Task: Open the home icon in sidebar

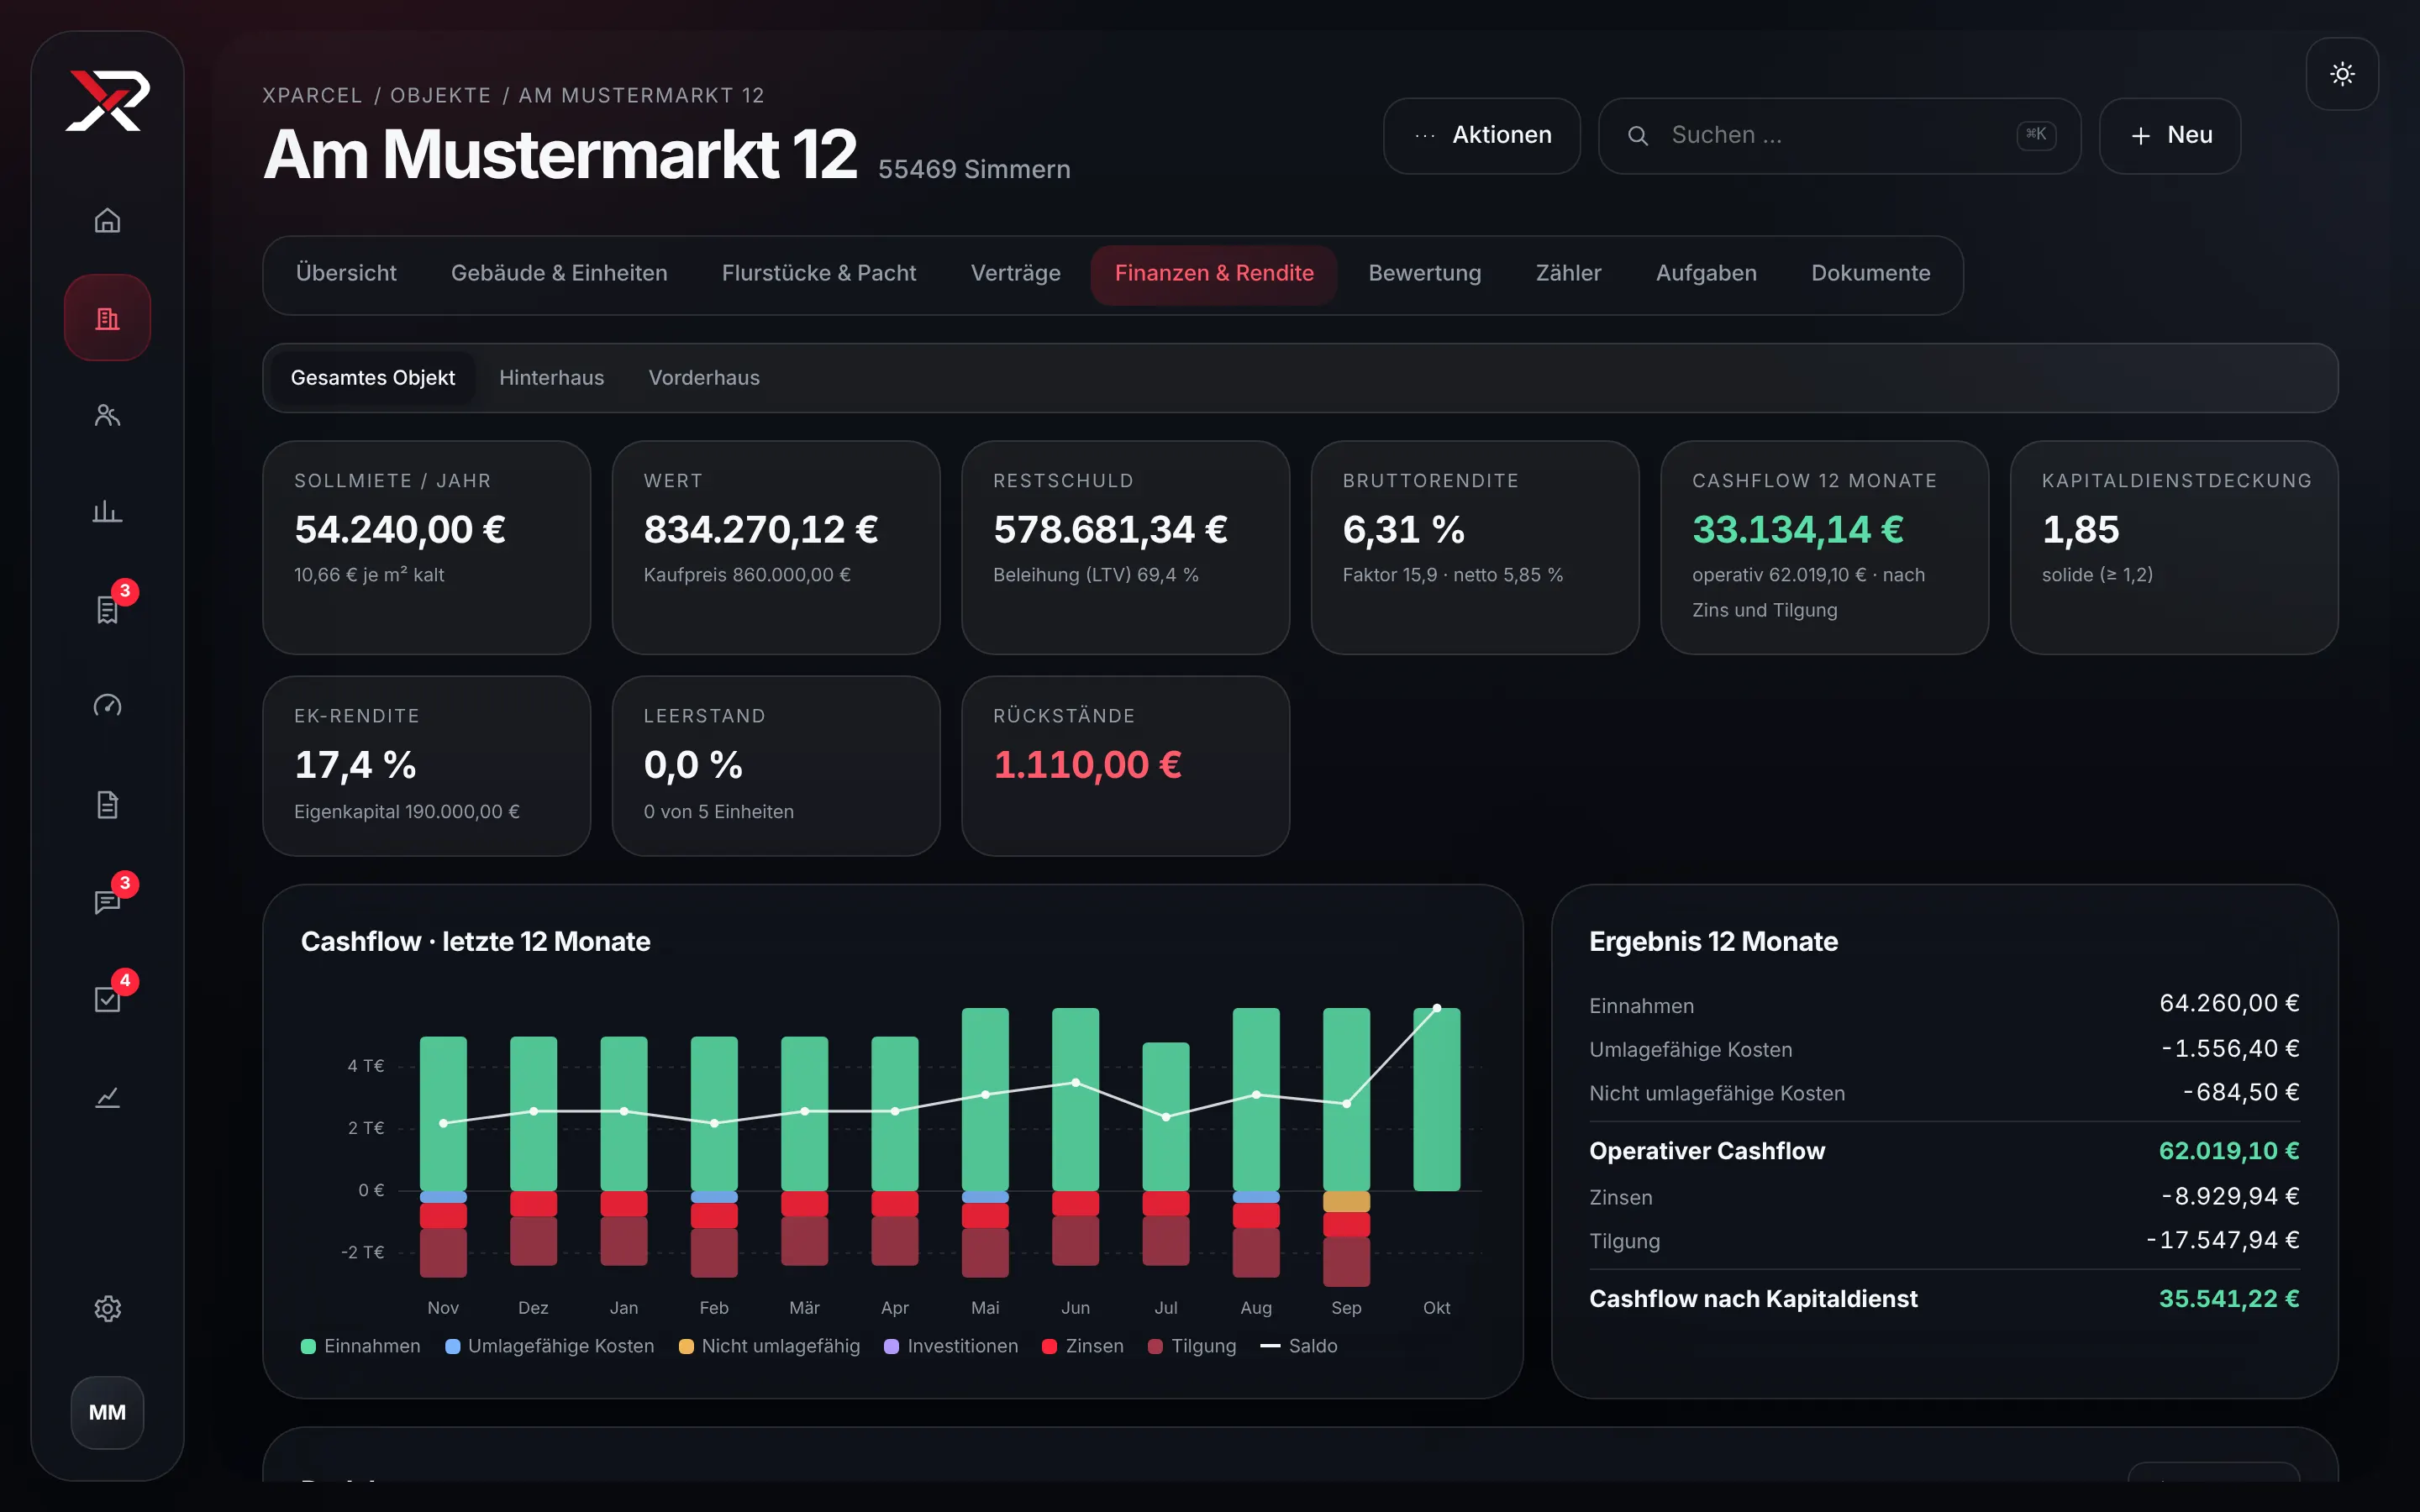Action: [107, 220]
